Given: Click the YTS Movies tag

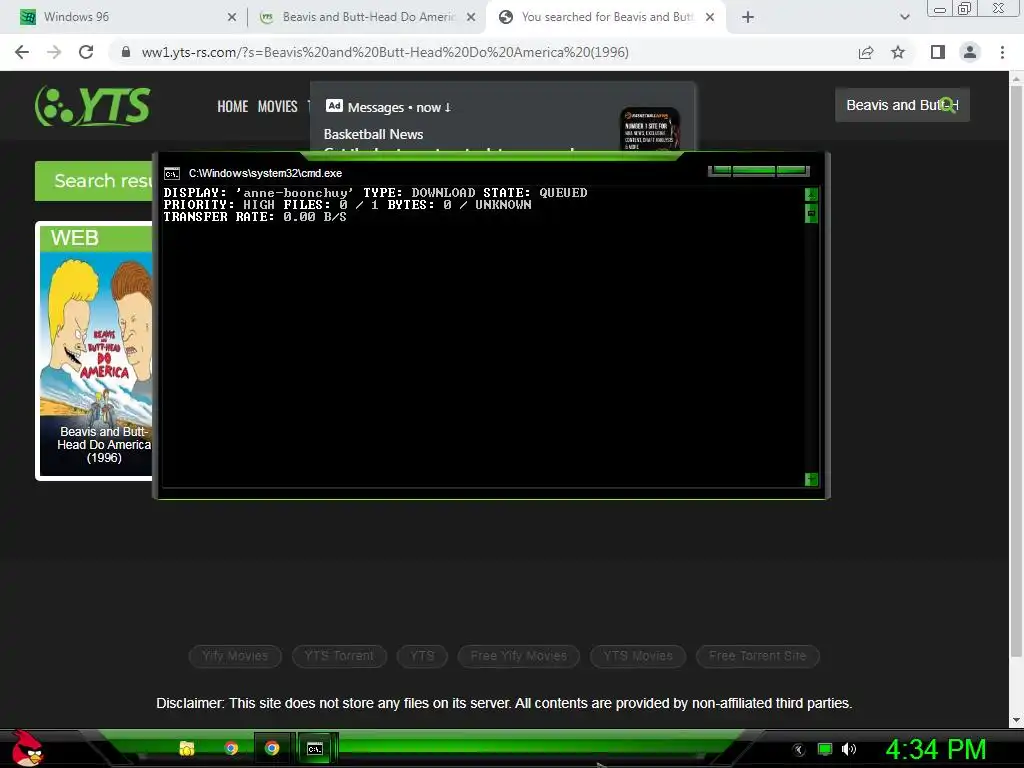Looking at the screenshot, I should coord(638,656).
